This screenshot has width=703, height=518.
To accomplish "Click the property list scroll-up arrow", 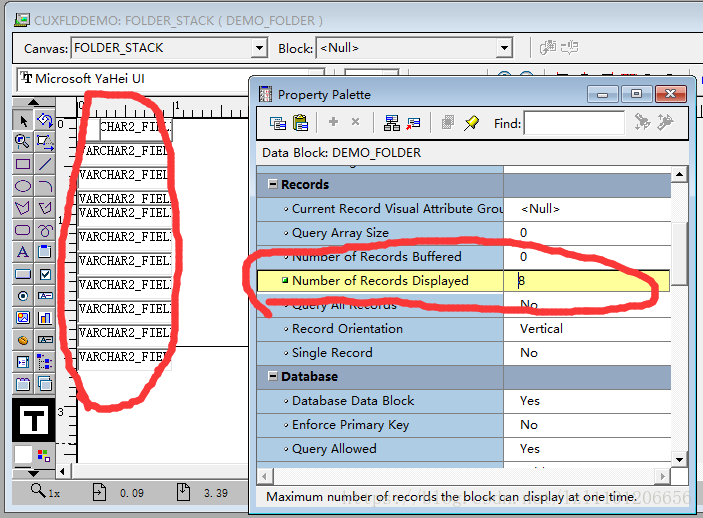I will (680, 174).
